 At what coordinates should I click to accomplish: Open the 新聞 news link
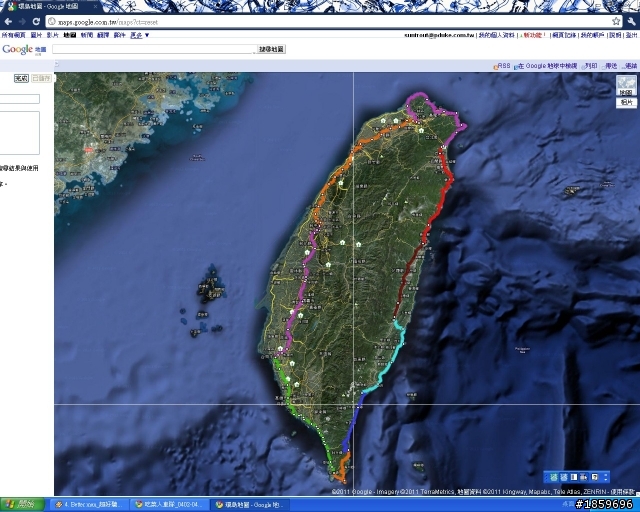tap(87, 35)
